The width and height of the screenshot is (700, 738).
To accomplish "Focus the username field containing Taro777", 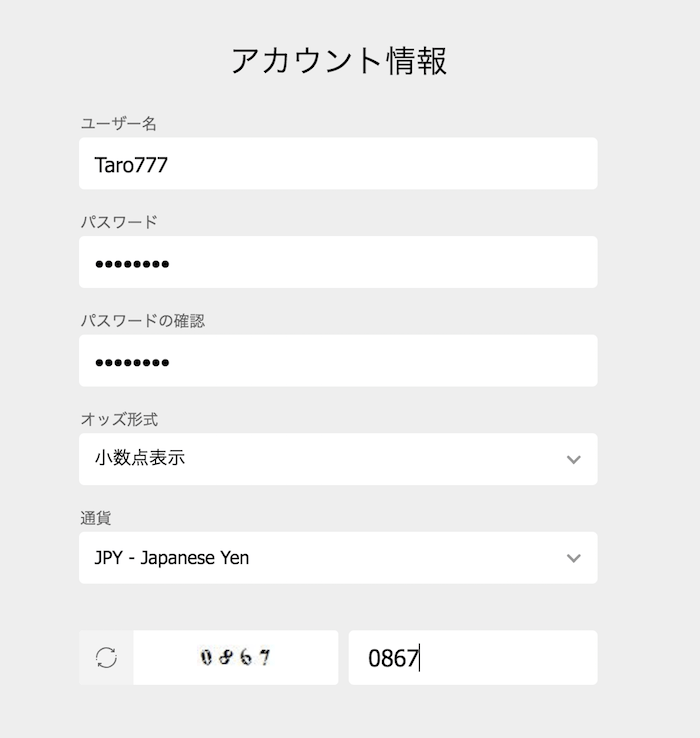I will [338, 164].
